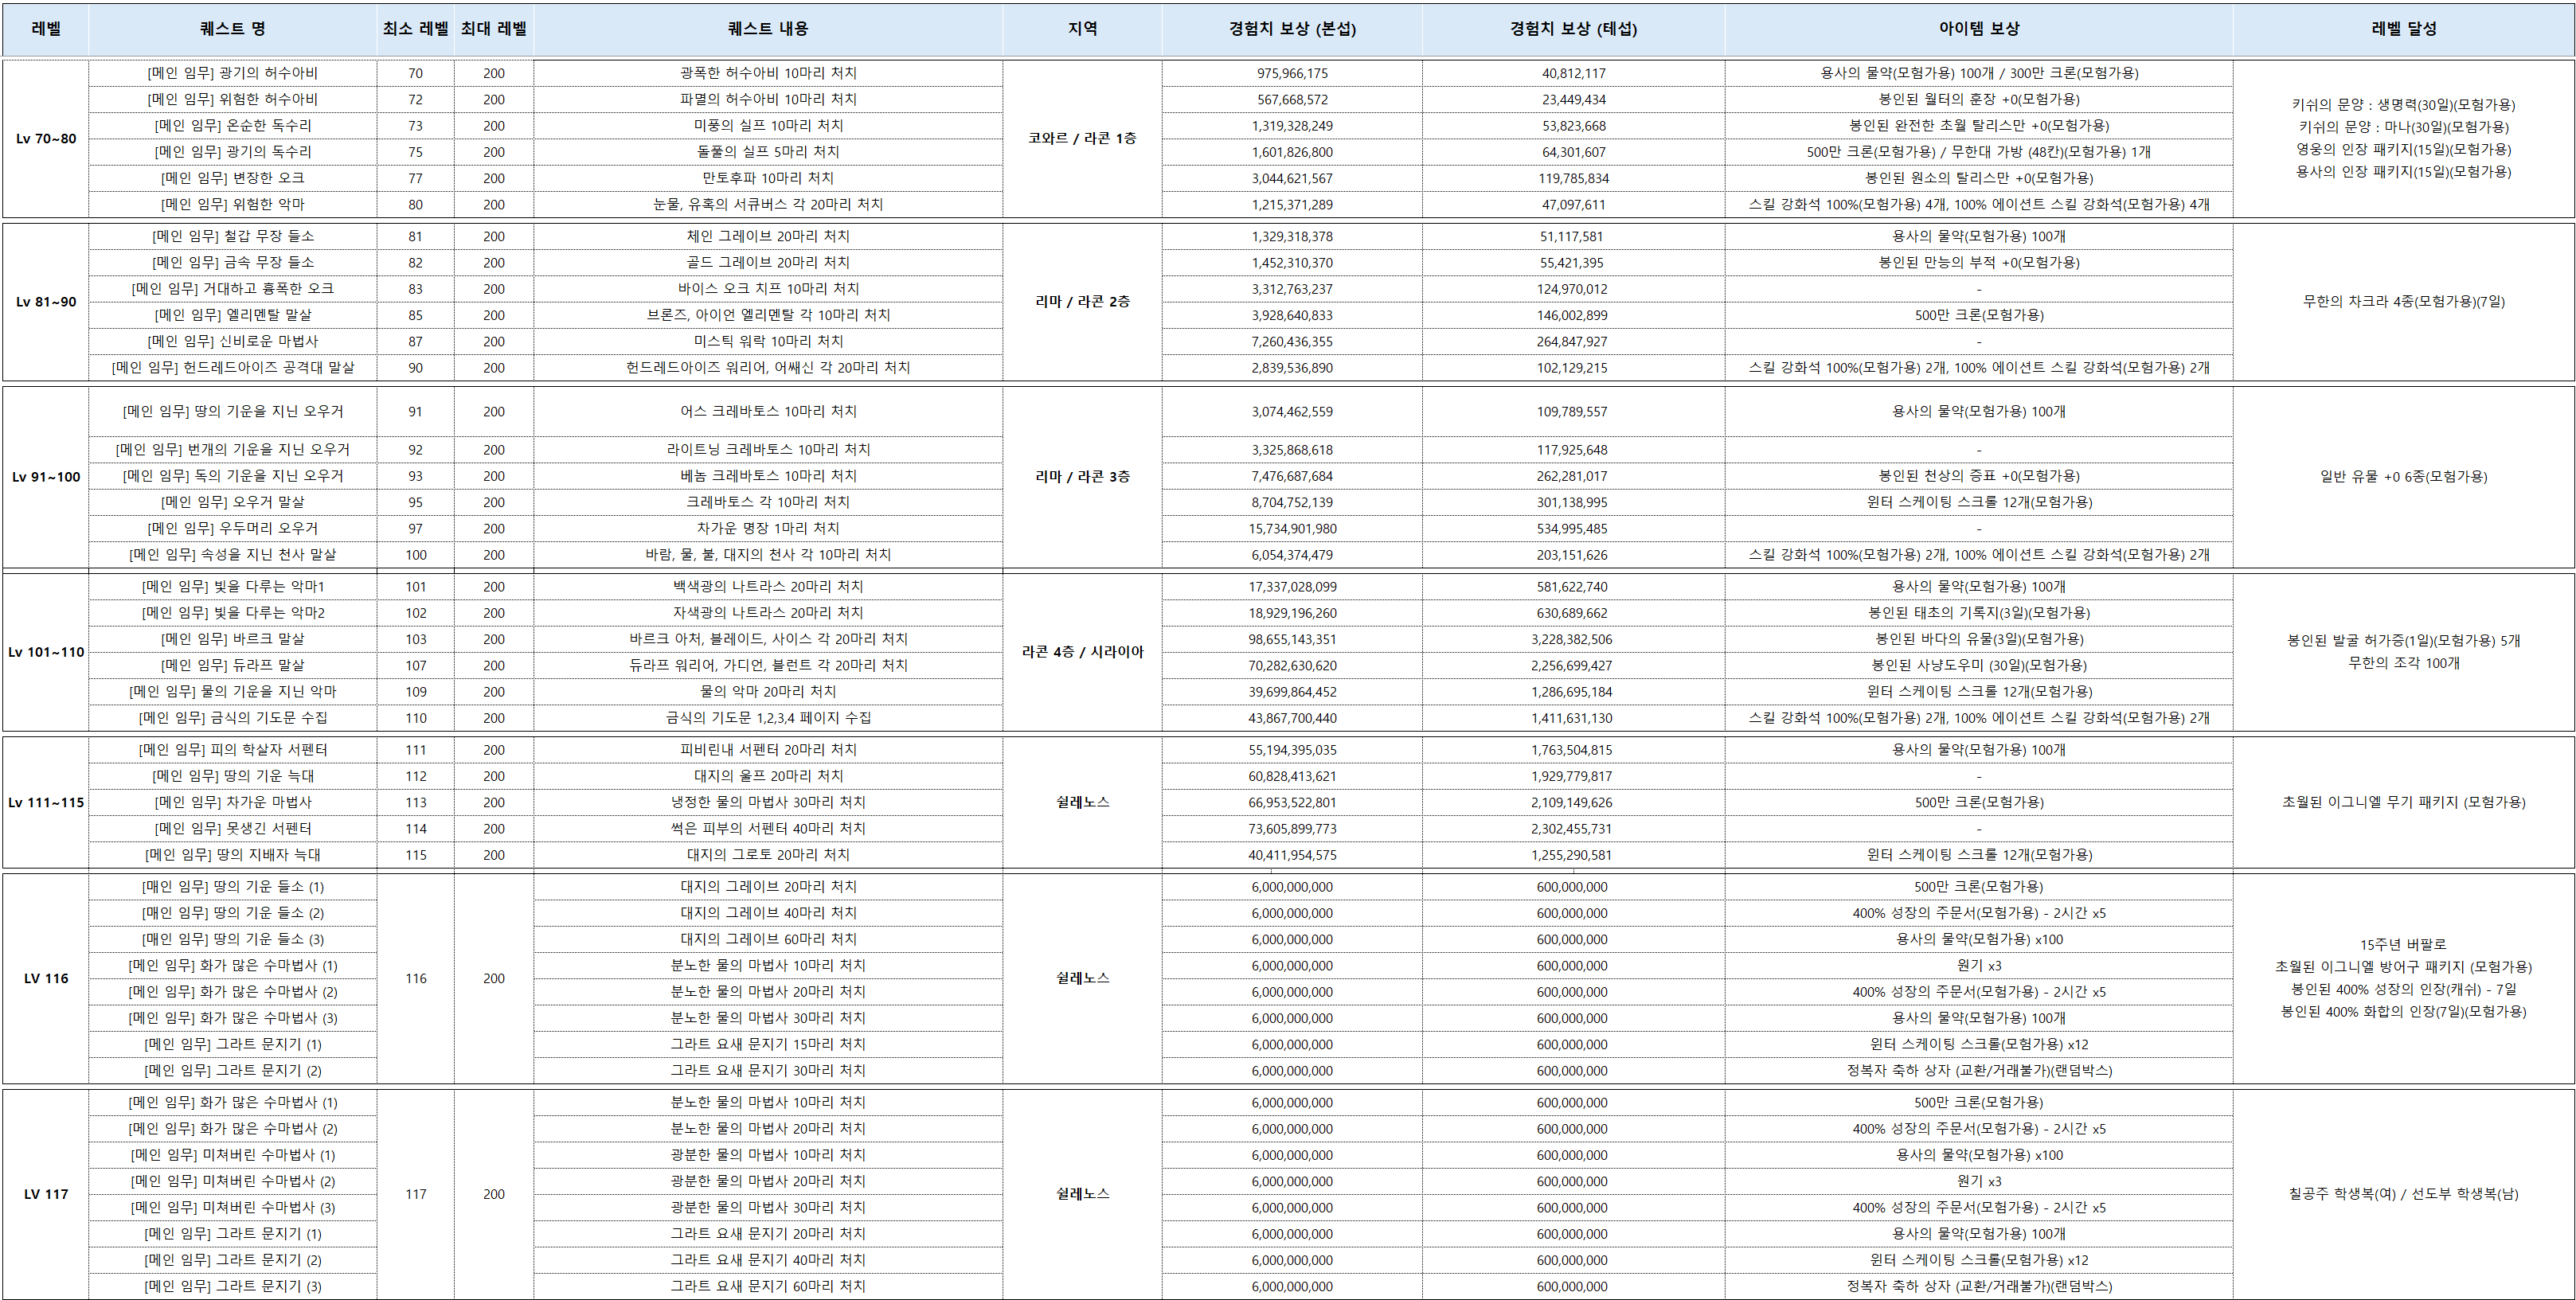Click the '아이템 보상' column header
This screenshot has width=2576, height=1300.
tap(1978, 29)
